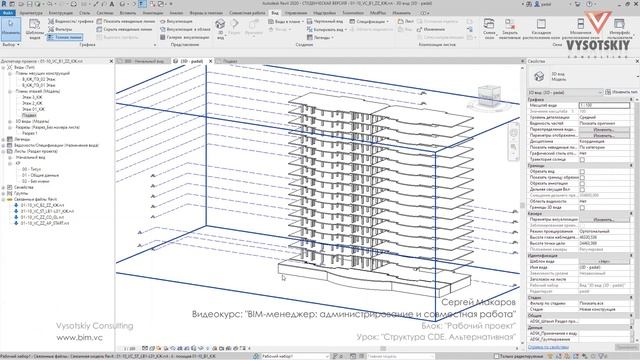
Task: Select sheet 01 - Общие данные
Action: click(x=40, y=175)
